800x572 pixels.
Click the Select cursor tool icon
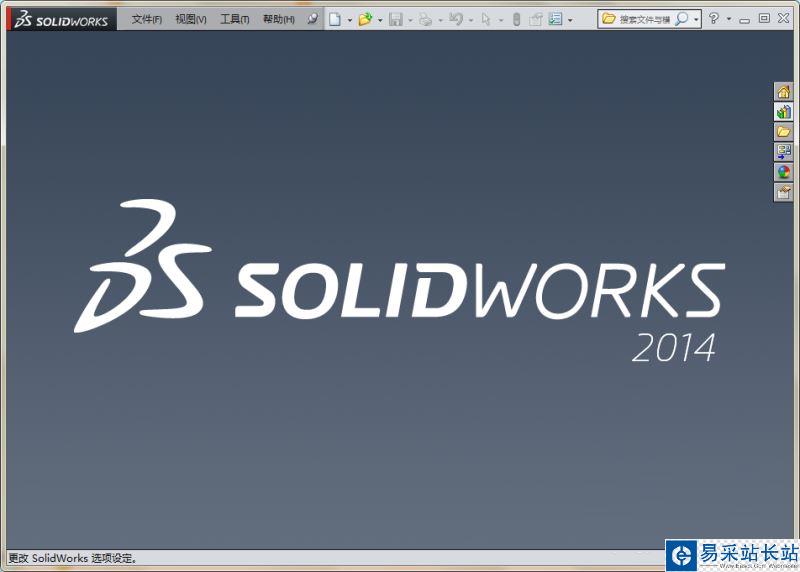pos(485,19)
